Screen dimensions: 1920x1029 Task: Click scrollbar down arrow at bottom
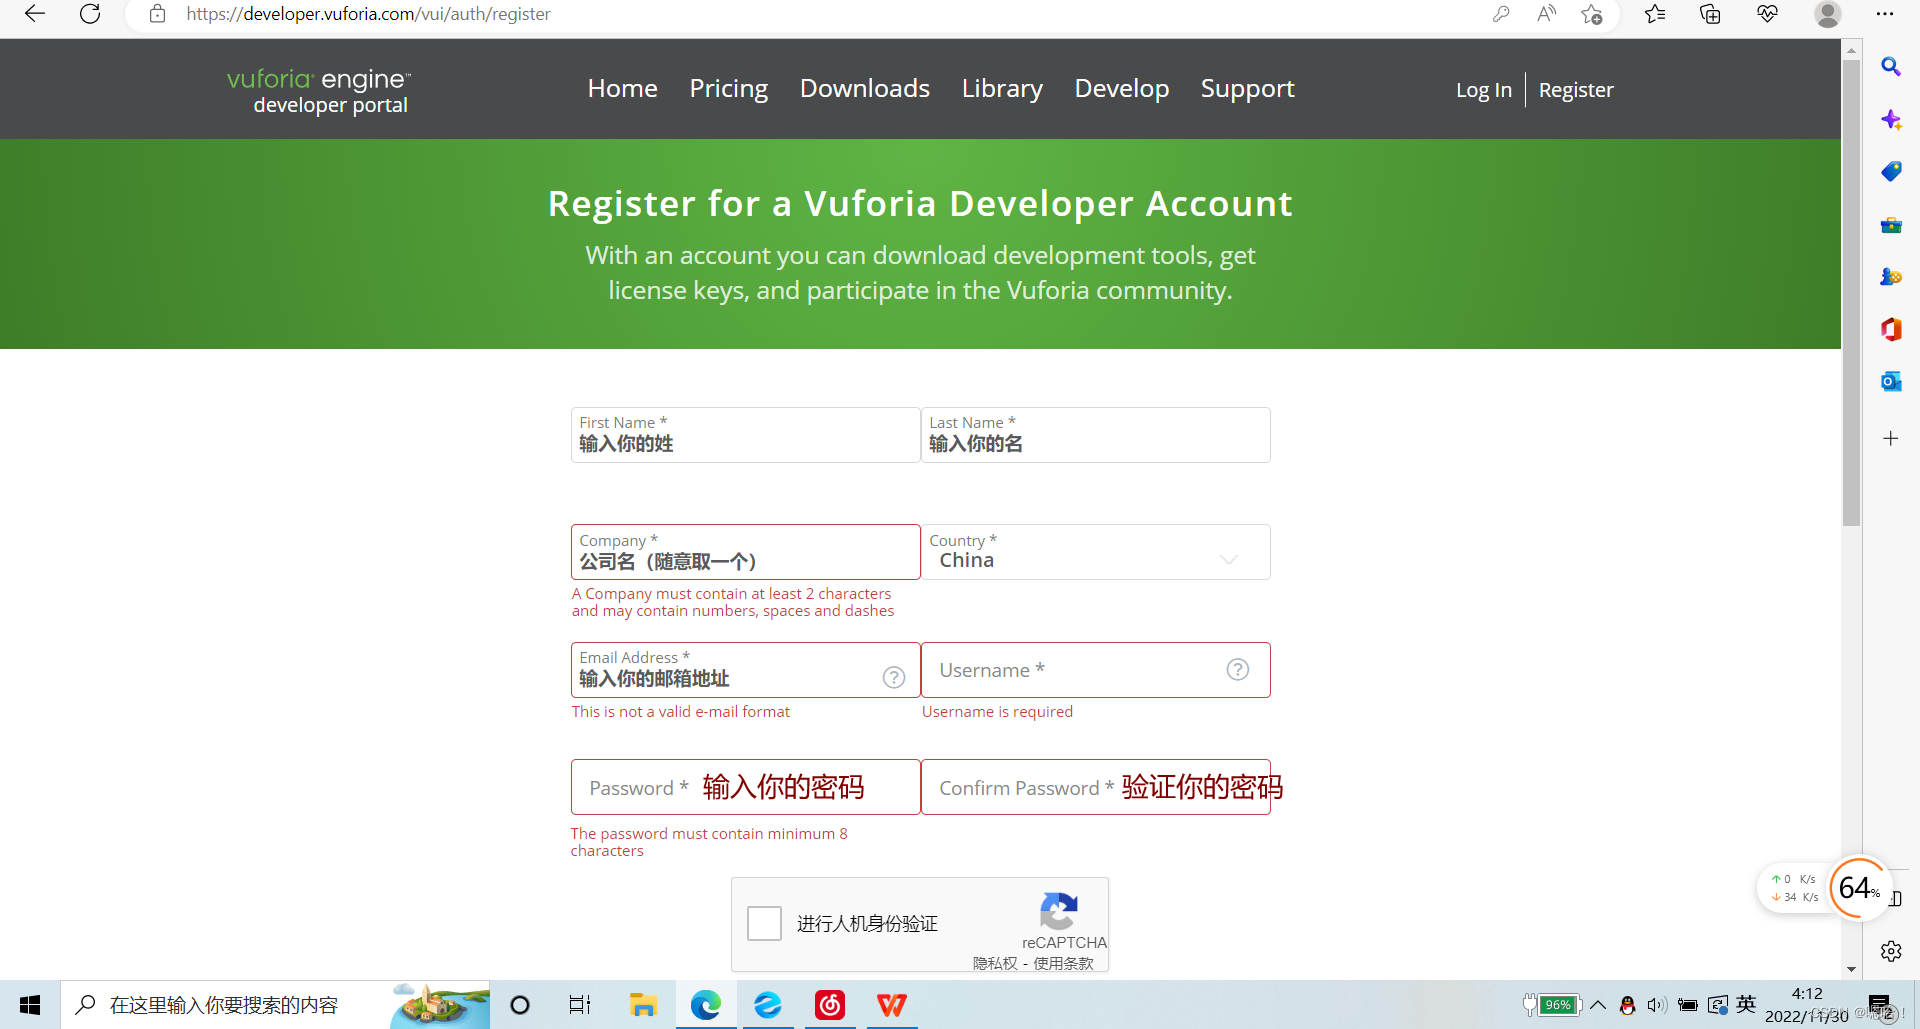(1852, 969)
